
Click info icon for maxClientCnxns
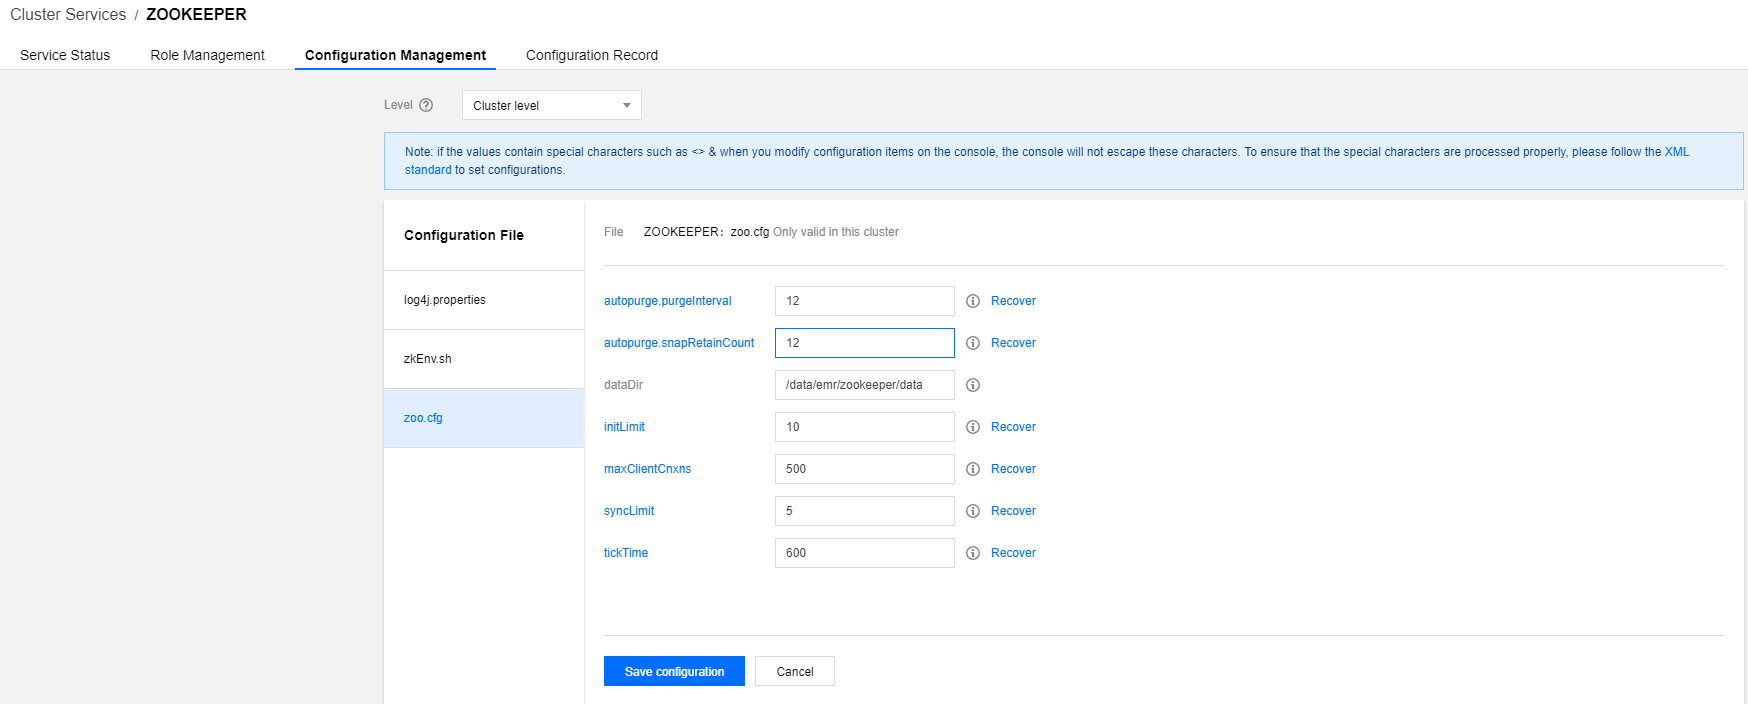point(973,469)
